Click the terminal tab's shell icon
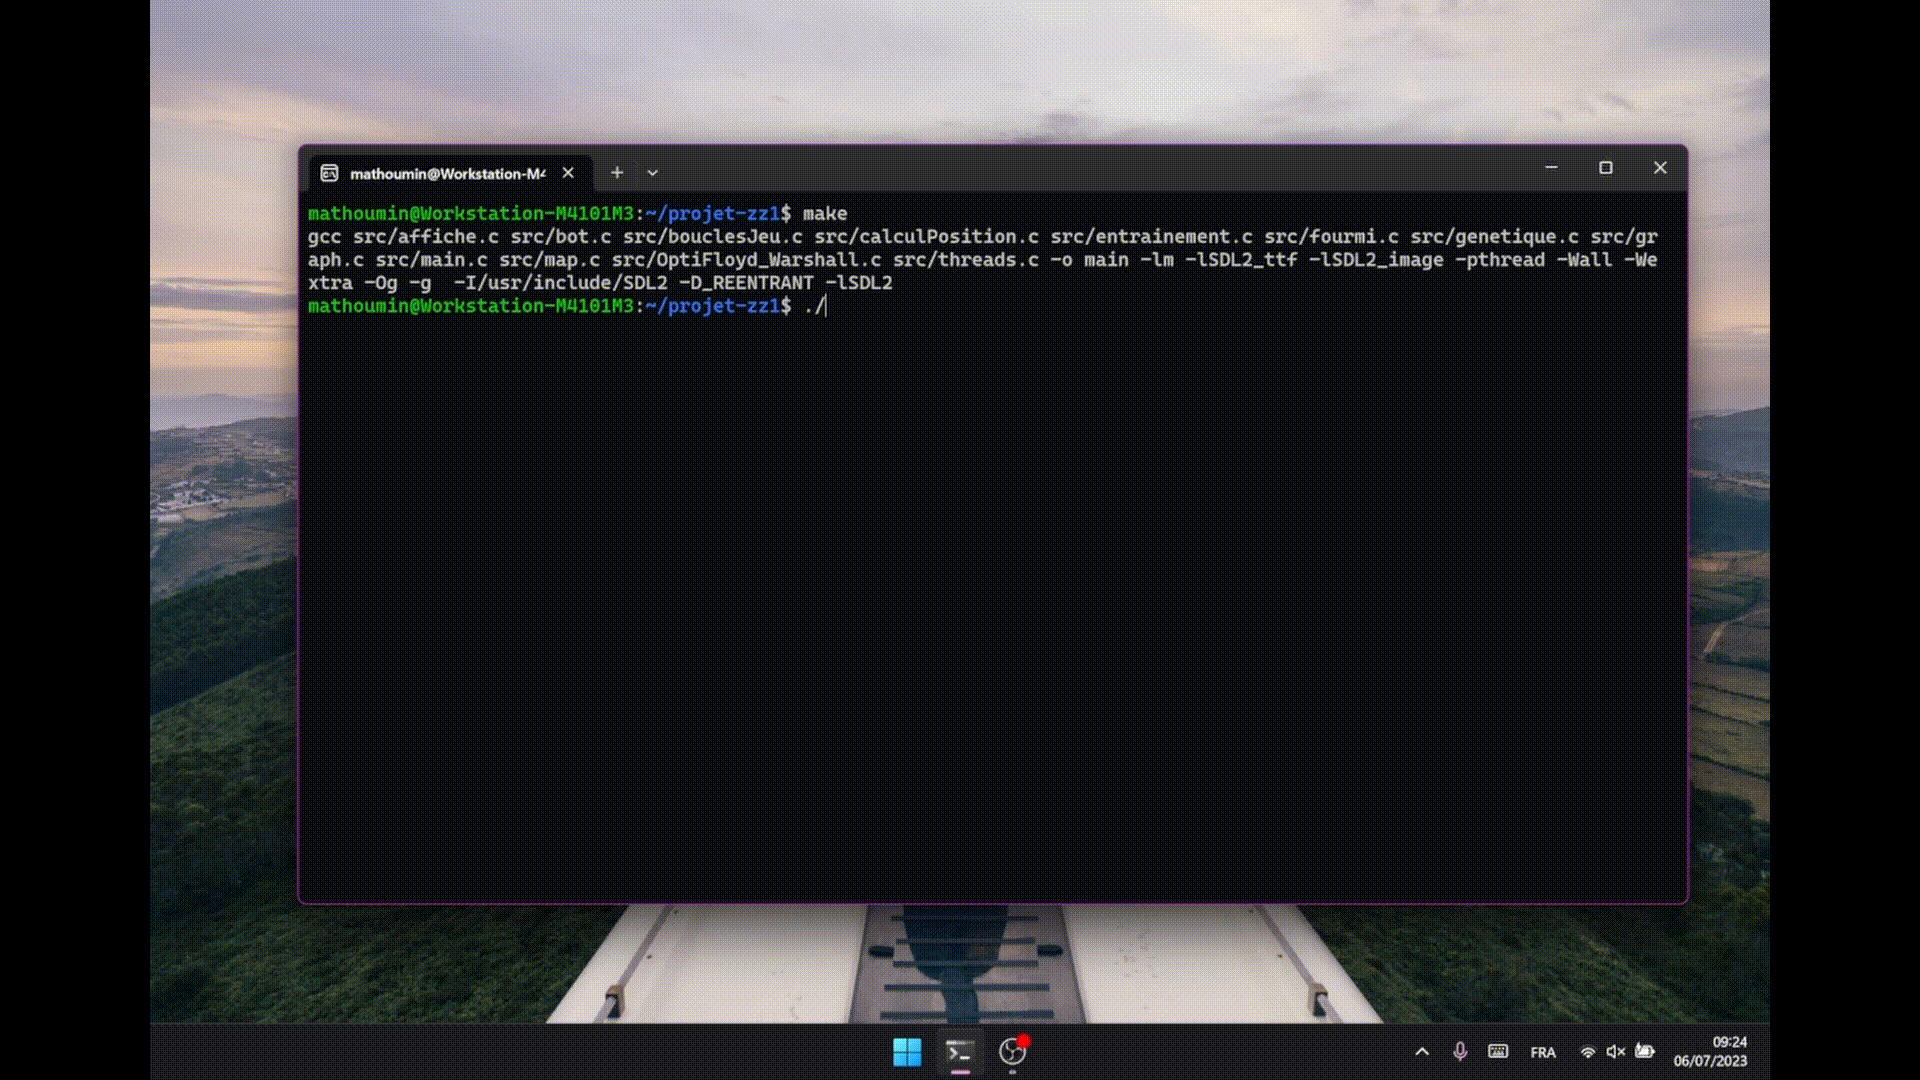Image resolution: width=1920 pixels, height=1080 pixels. [329, 174]
